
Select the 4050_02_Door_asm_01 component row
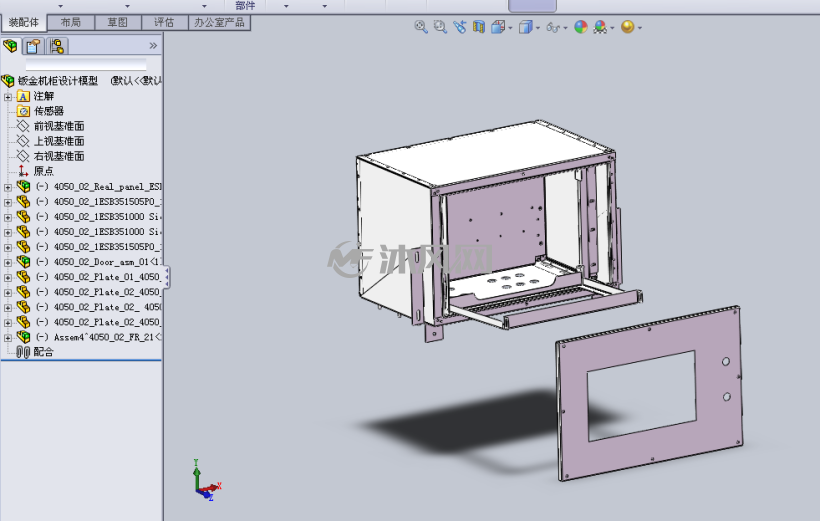89,262
